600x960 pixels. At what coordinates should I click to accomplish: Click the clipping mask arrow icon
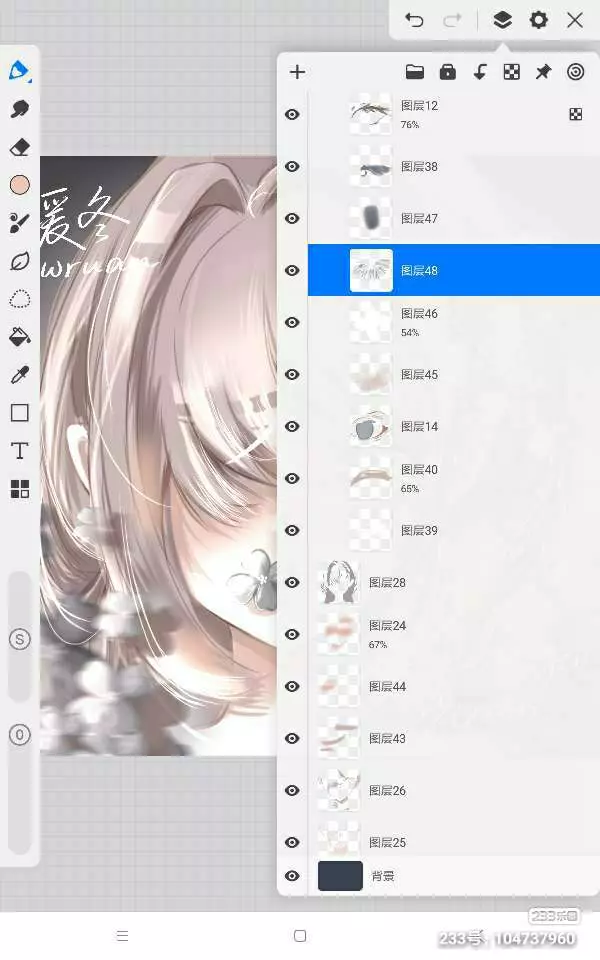click(480, 72)
